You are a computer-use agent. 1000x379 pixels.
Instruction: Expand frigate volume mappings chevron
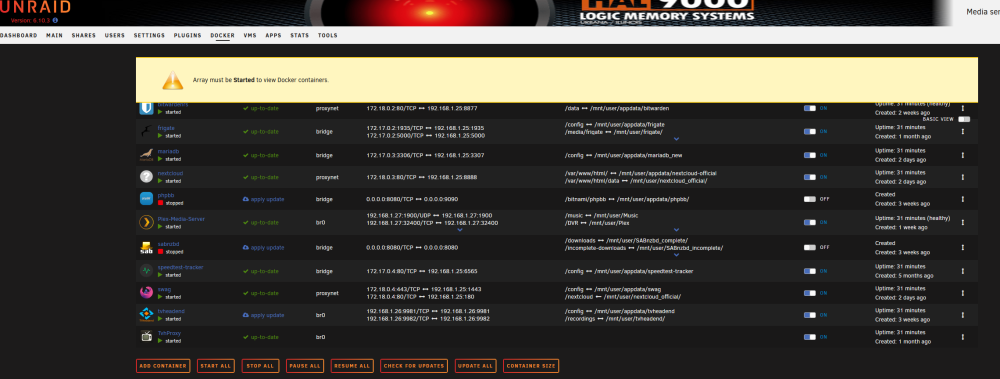click(x=677, y=138)
